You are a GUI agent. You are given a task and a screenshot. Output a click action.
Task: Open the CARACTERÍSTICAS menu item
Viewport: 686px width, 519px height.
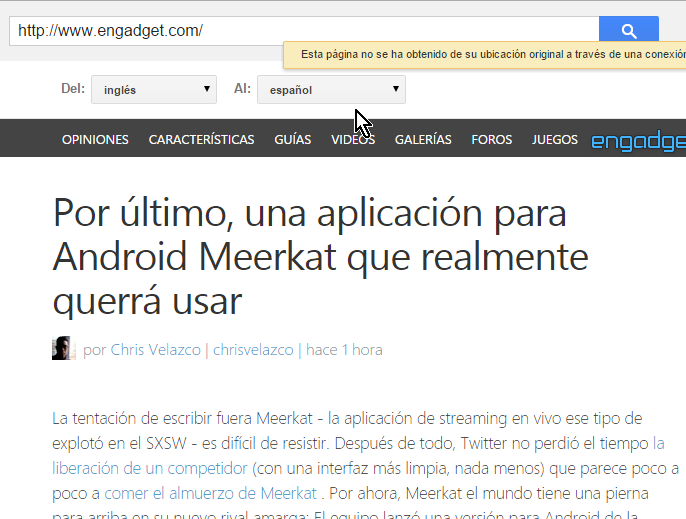coord(201,140)
